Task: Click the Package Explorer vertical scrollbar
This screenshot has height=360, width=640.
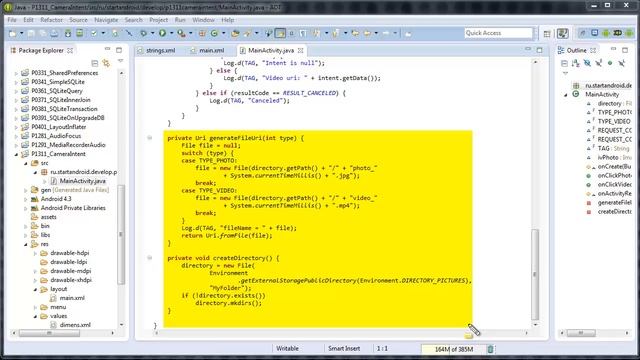Action: pyautogui.click(x=121, y=235)
